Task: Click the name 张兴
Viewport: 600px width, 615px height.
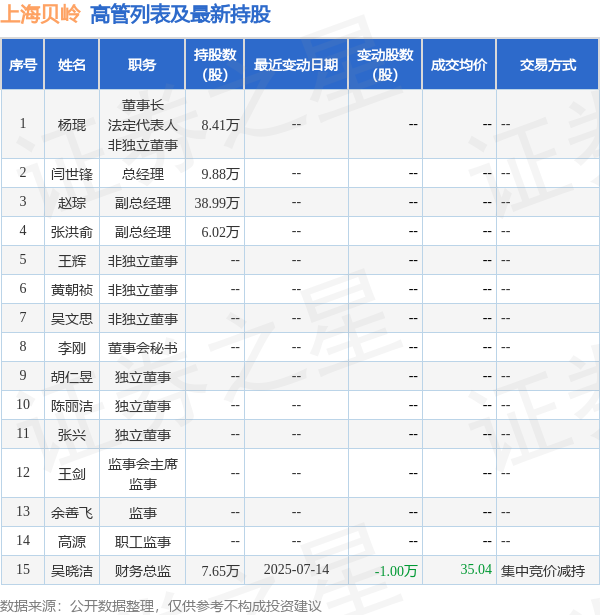Action: pos(72,435)
